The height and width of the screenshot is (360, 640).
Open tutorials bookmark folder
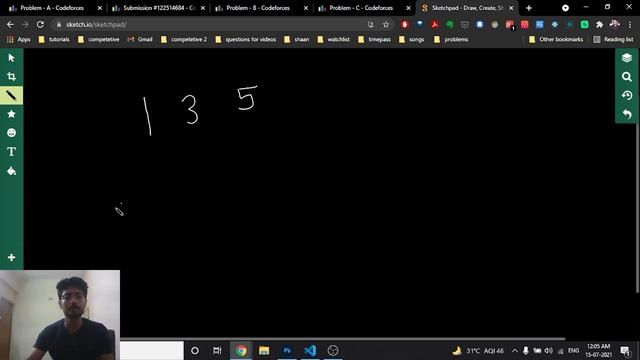(x=54, y=39)
